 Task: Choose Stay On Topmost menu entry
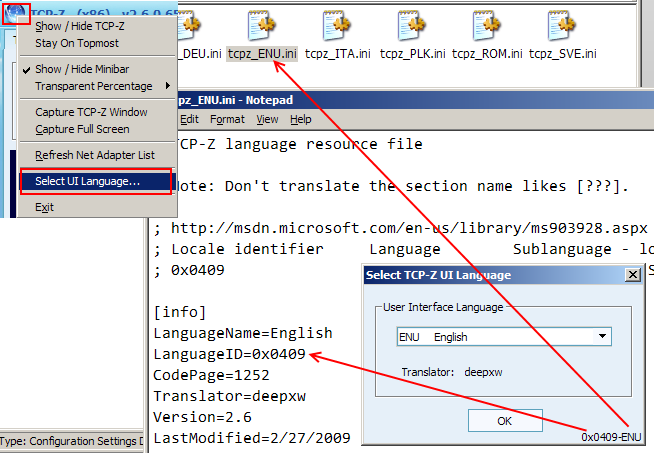pyautogui.click(x=97, y=43)
